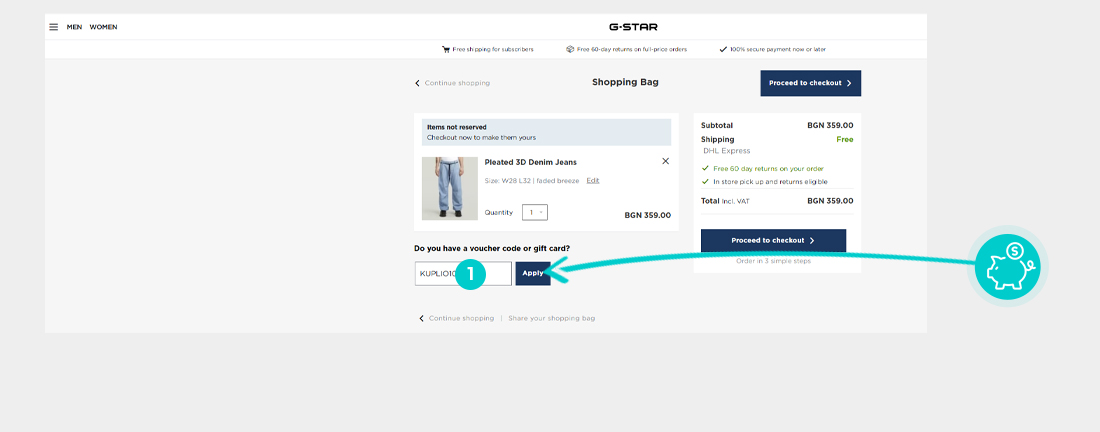Click the teal piggy bank savings icon
The image size is (1100, 432).
1011,267
